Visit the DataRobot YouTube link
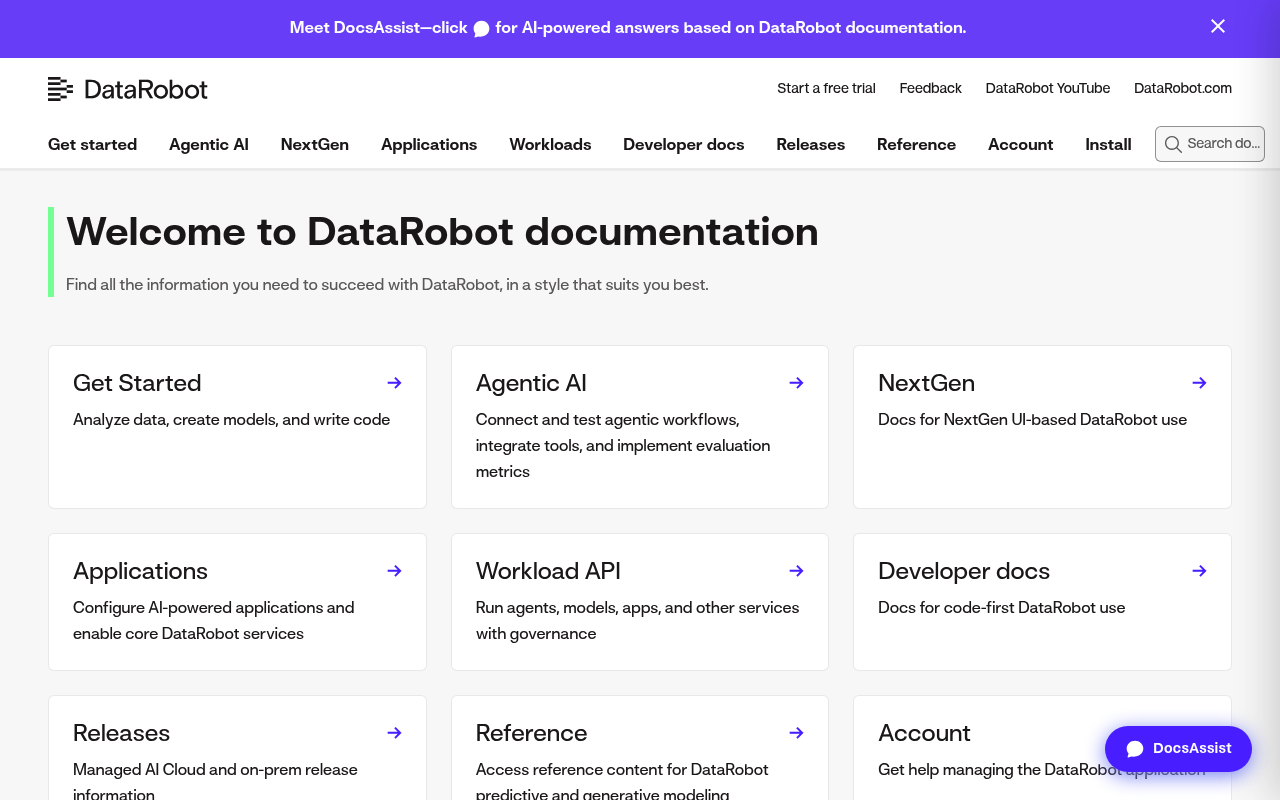 (1048, 88)
